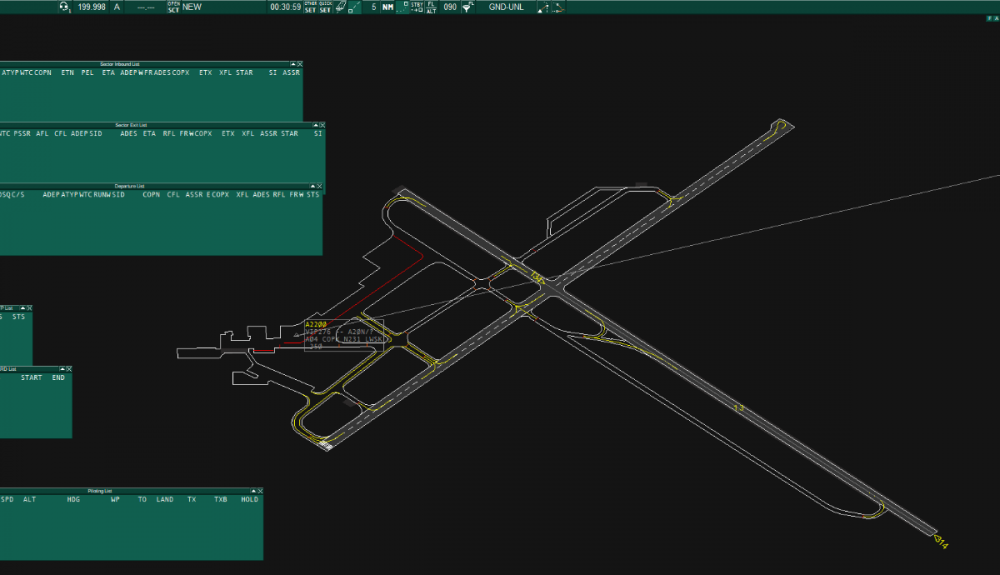
Task: Select the A2200 aircraft tag on the apron
Action: point(316,325)
